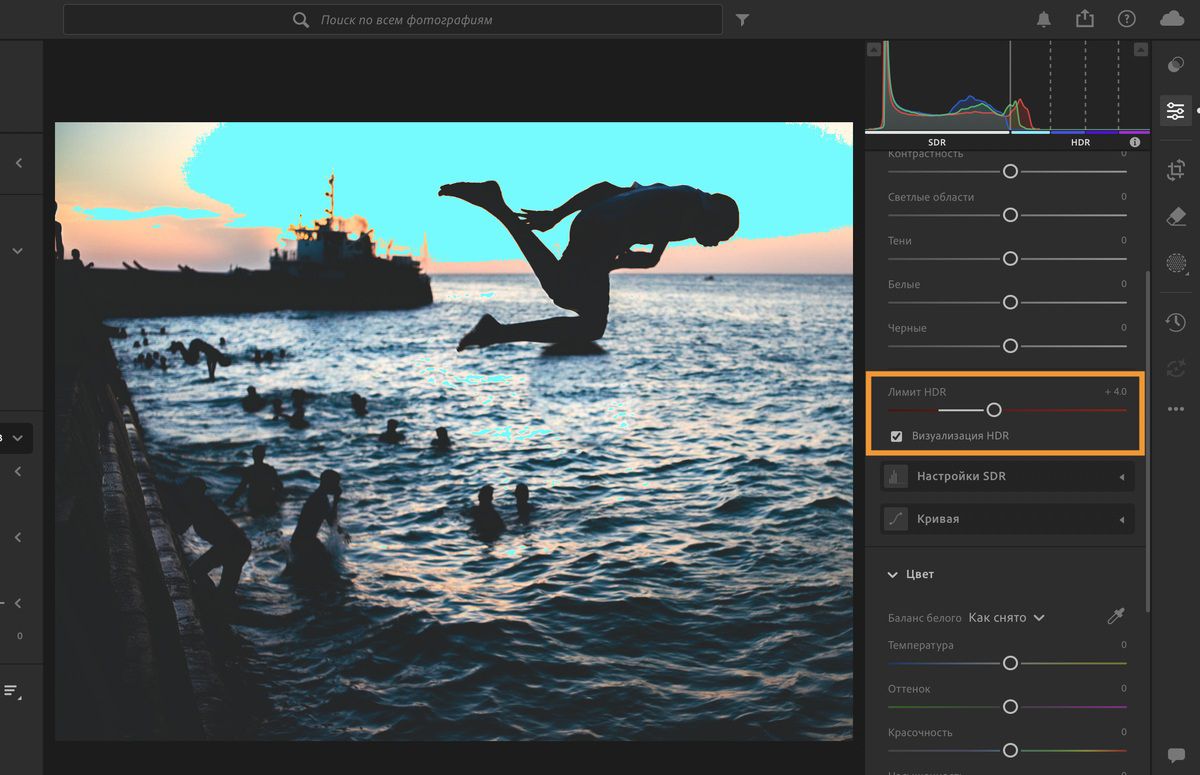
Task: Click the share and export icon
Action: 1085,20
